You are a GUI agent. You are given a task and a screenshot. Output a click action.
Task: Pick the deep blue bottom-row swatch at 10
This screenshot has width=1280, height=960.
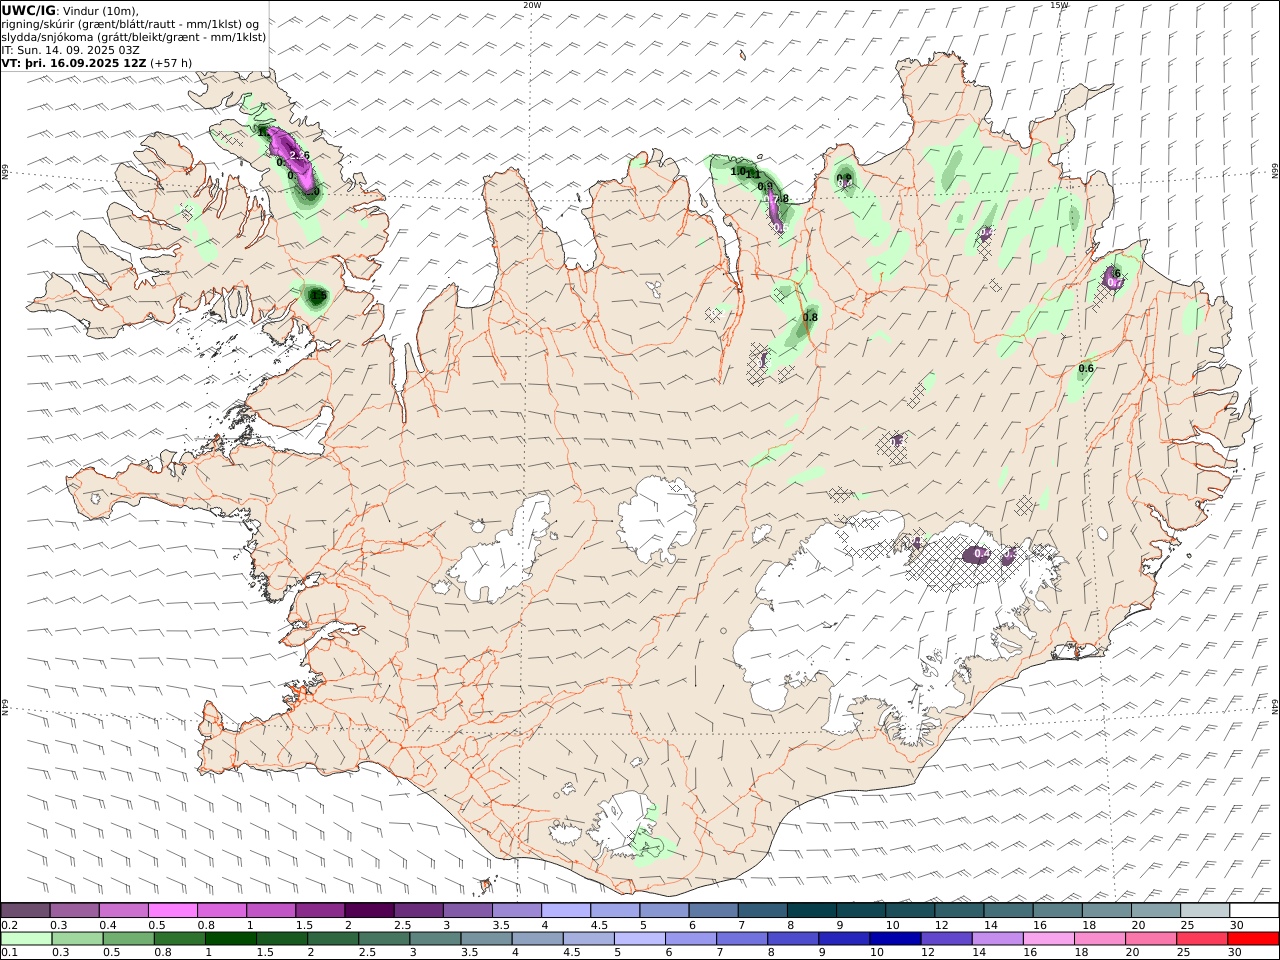pos(896,938)
